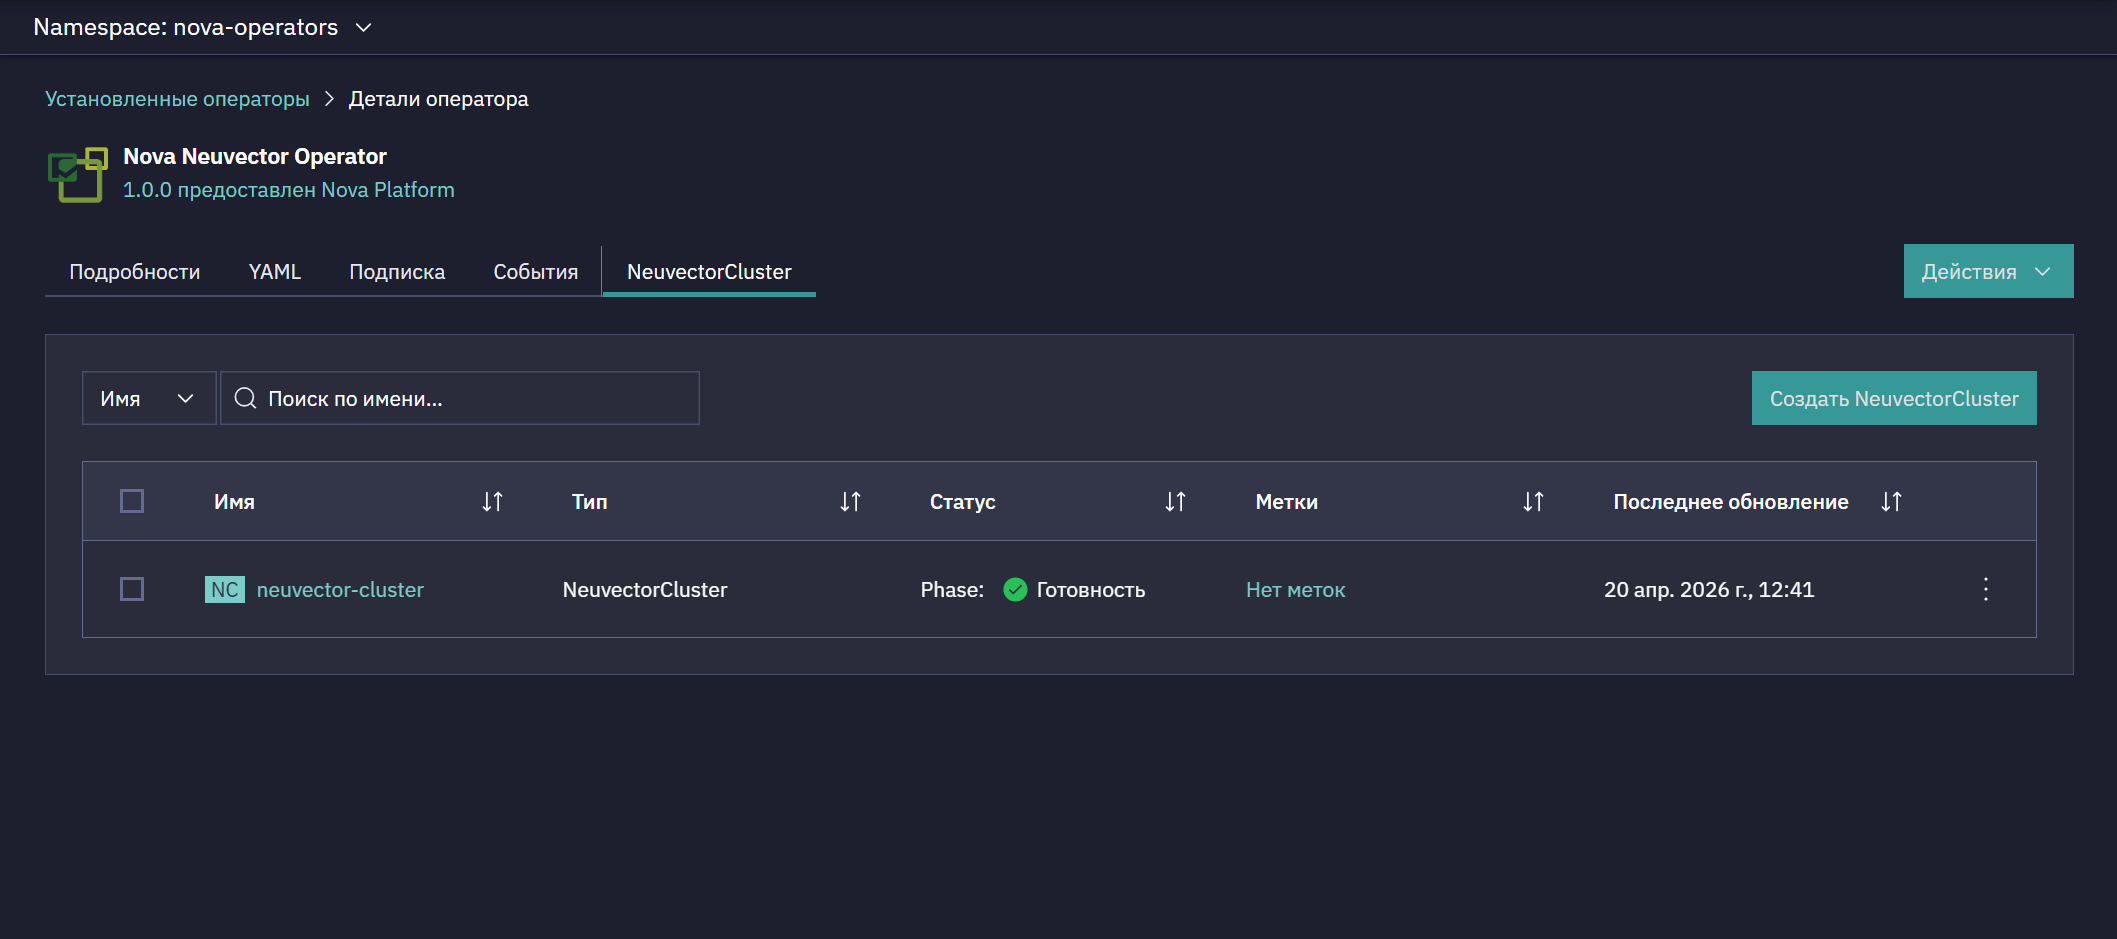This screenshot has width=2117, height=939.
Task: Toggle the select-all checkbox in table header
Action: [x=132, y=501]
